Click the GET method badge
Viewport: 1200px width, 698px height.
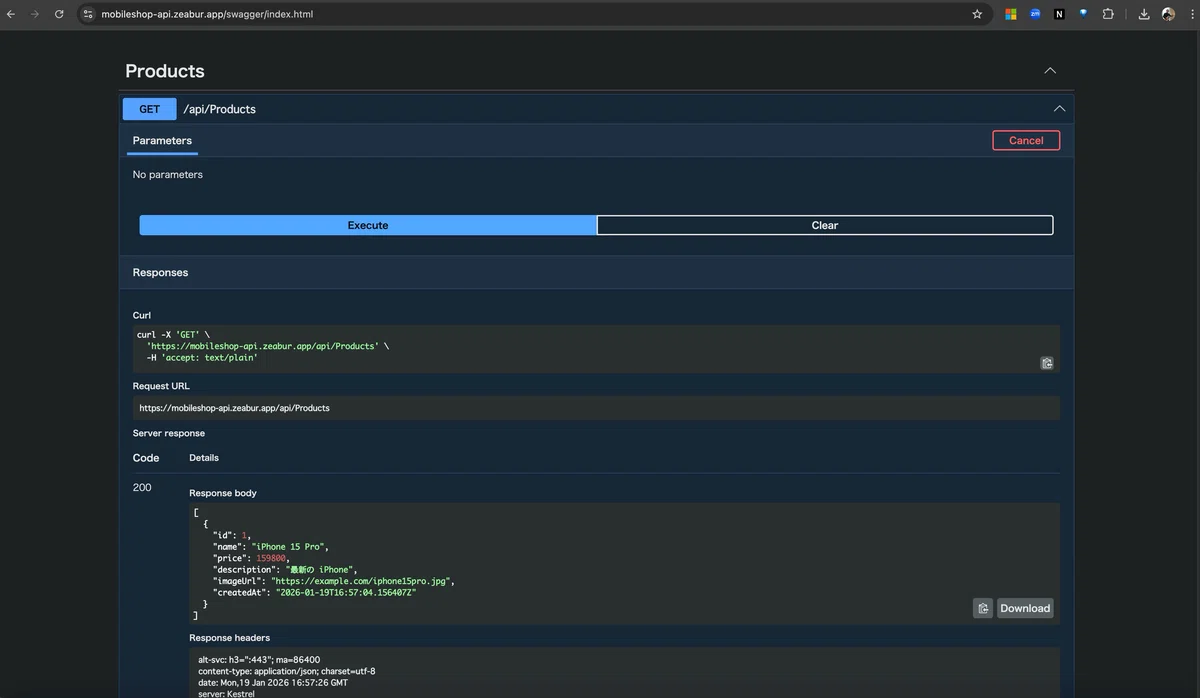pos(149,109)
